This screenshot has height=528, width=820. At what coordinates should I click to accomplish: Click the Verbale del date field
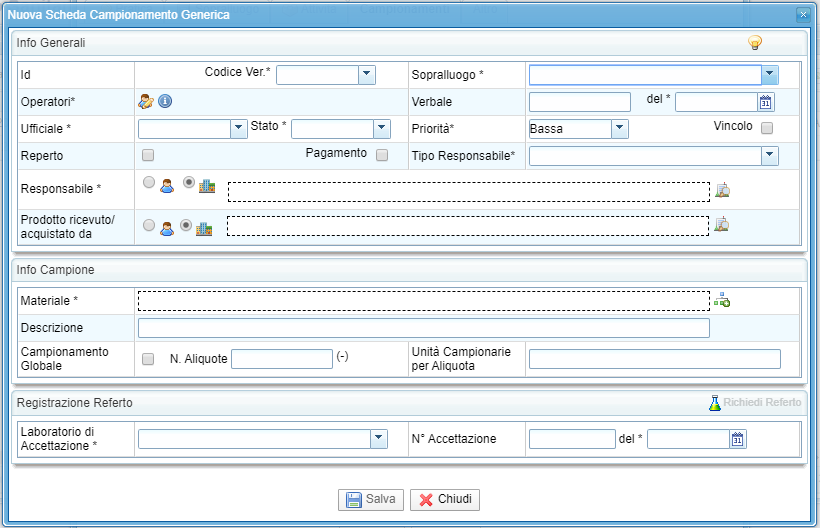click(x=716, y=102)
